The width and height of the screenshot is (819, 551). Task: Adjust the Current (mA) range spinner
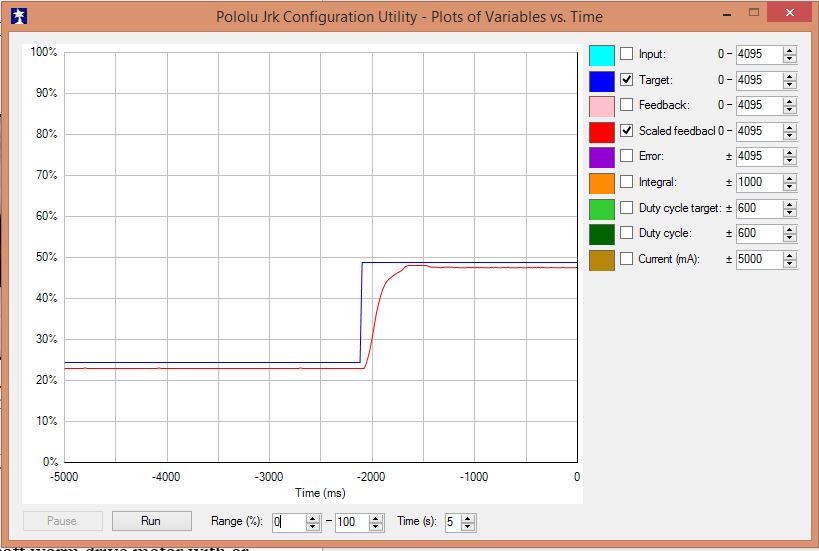click(790, 259)
